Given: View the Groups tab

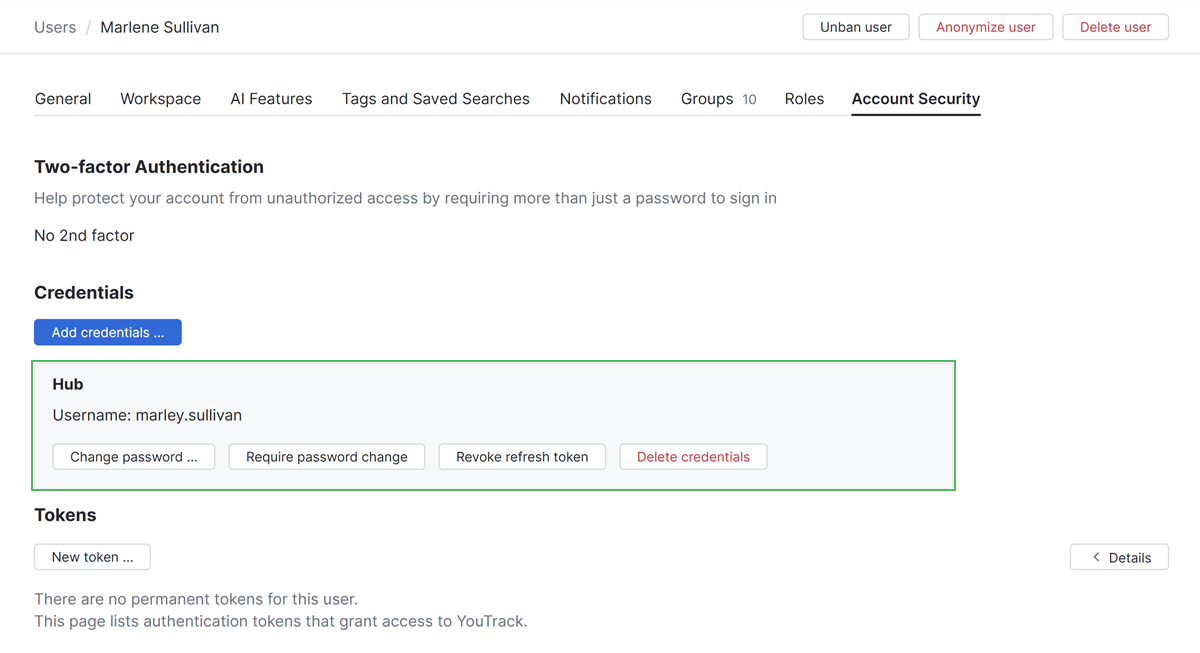Looking at the screenshot, I should (718, 99).
